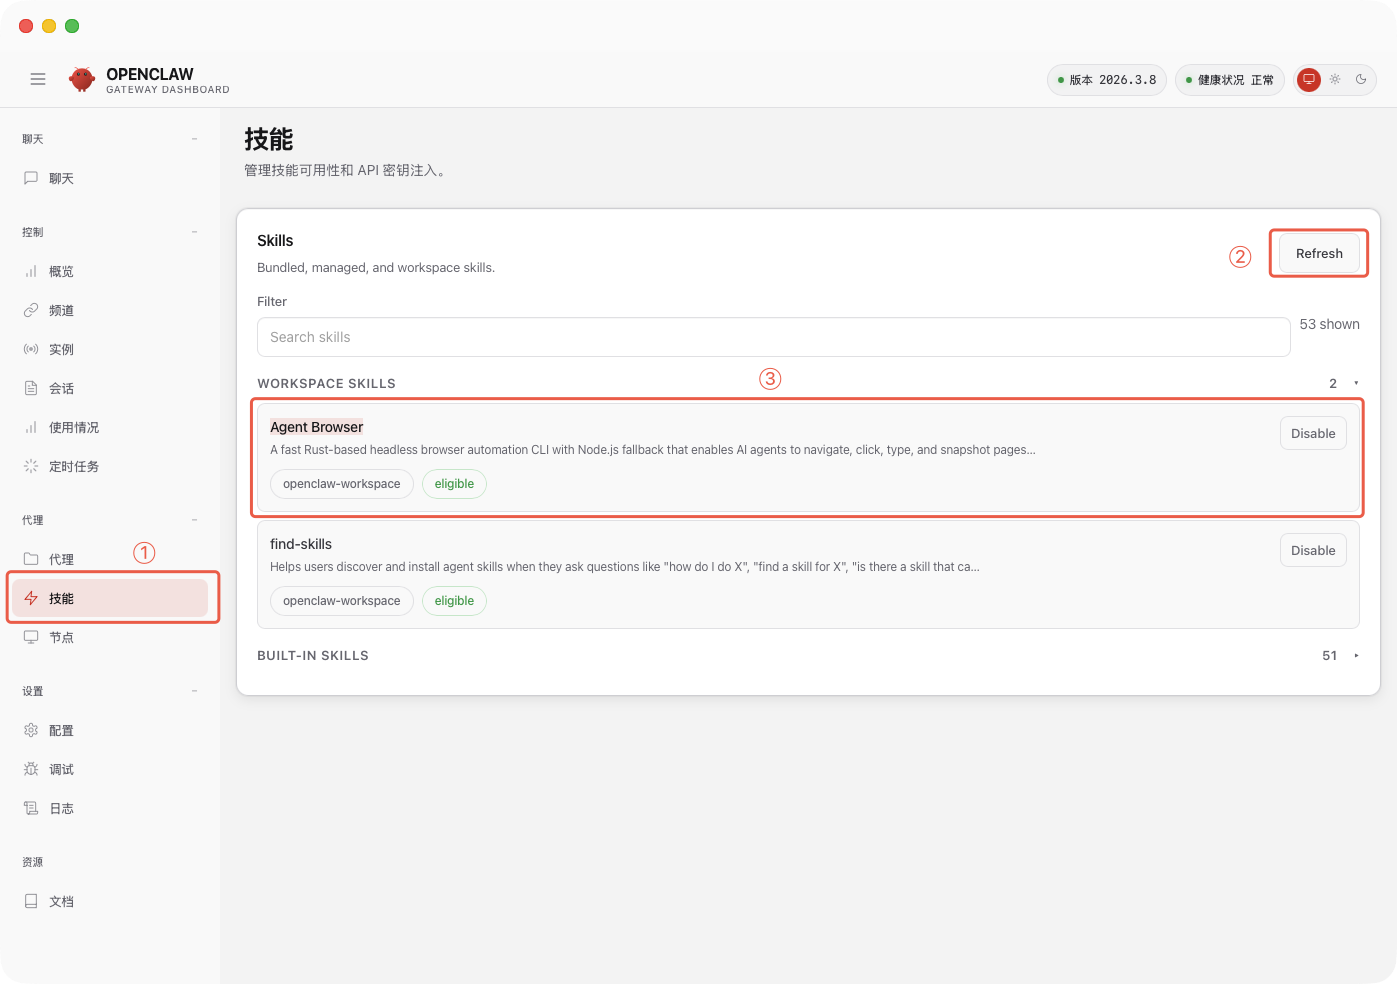Switch to dark theme moon icon

(x=1361, y=79)
